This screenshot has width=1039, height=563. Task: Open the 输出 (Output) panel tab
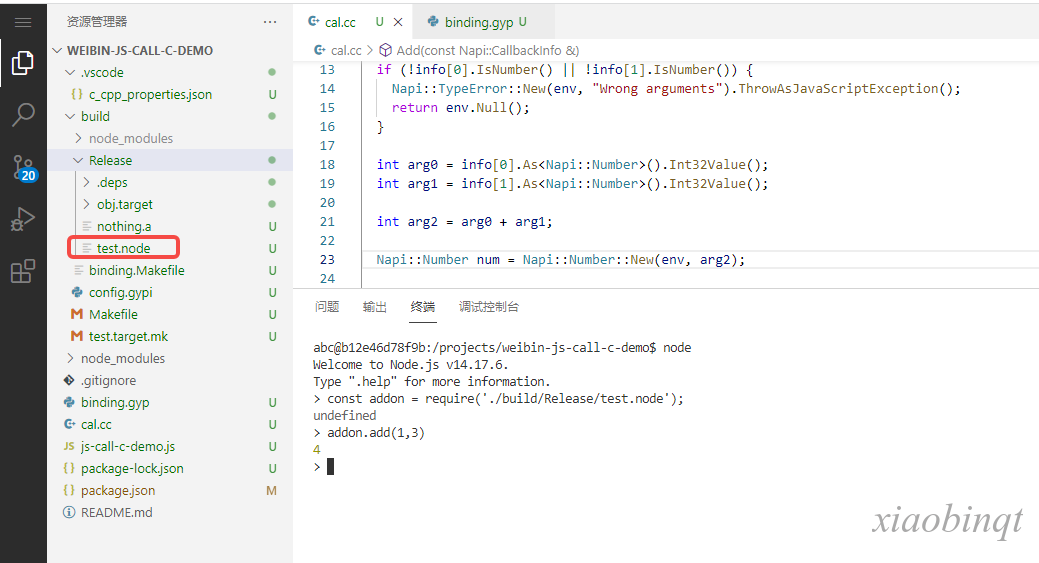pyautogui.click(x=374, y=307)
